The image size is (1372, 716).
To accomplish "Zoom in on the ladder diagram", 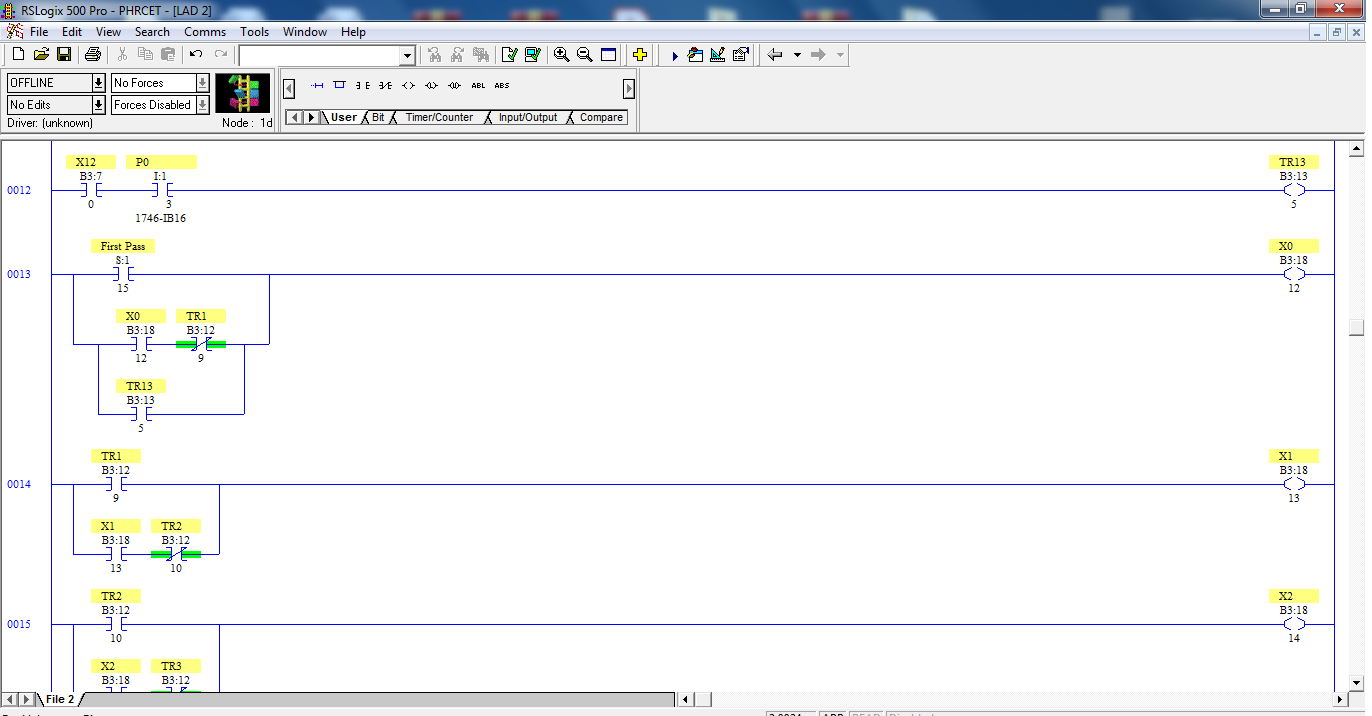I will click(561, 54).
